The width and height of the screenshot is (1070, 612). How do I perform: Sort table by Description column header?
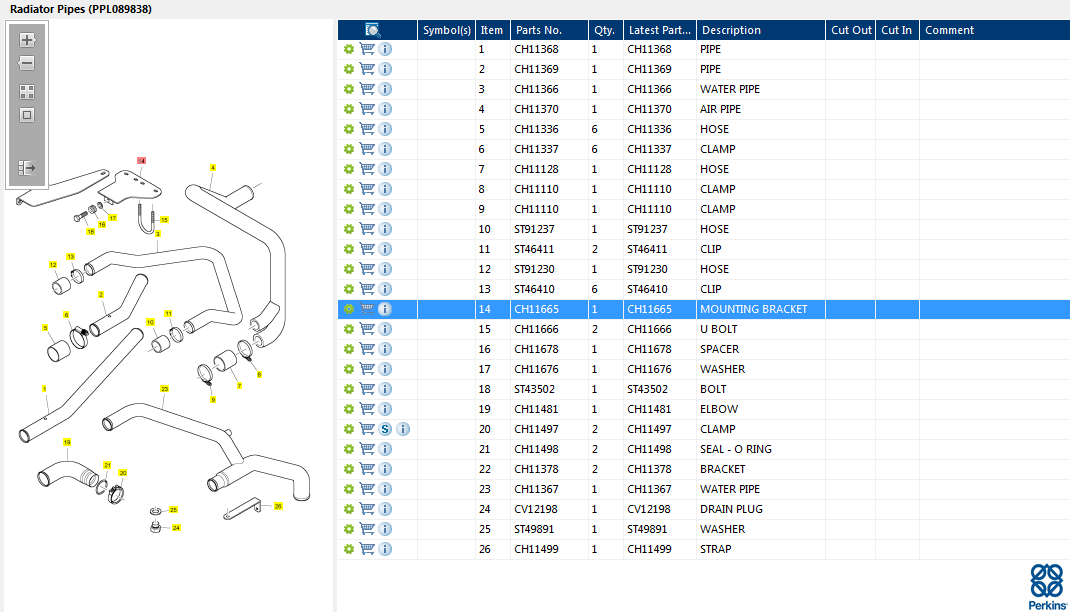[730, 30]
